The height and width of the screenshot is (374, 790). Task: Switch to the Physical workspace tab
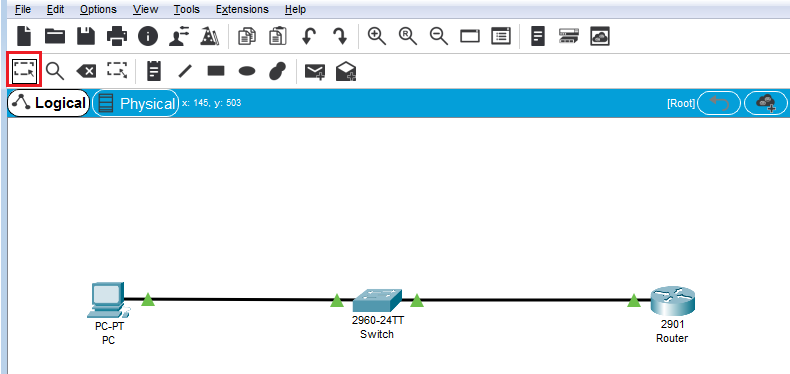click(x=136, y=103)
